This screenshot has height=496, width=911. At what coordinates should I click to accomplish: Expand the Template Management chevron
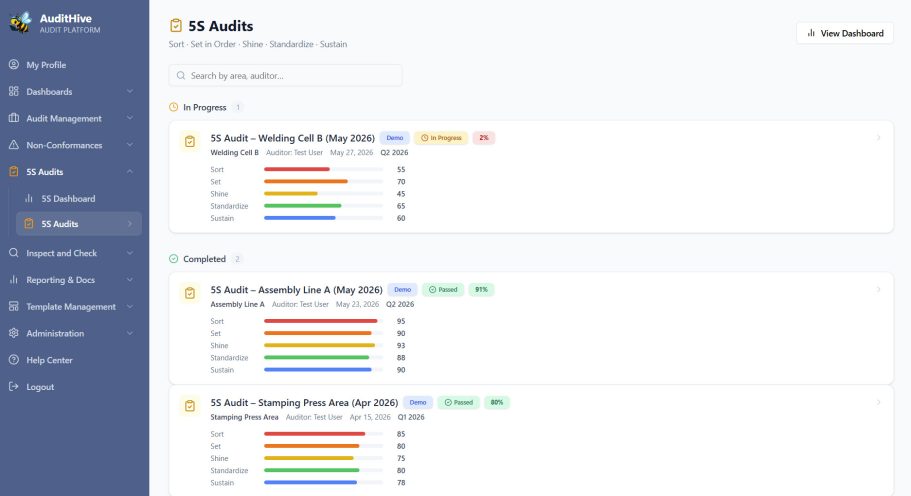point(130,306)
